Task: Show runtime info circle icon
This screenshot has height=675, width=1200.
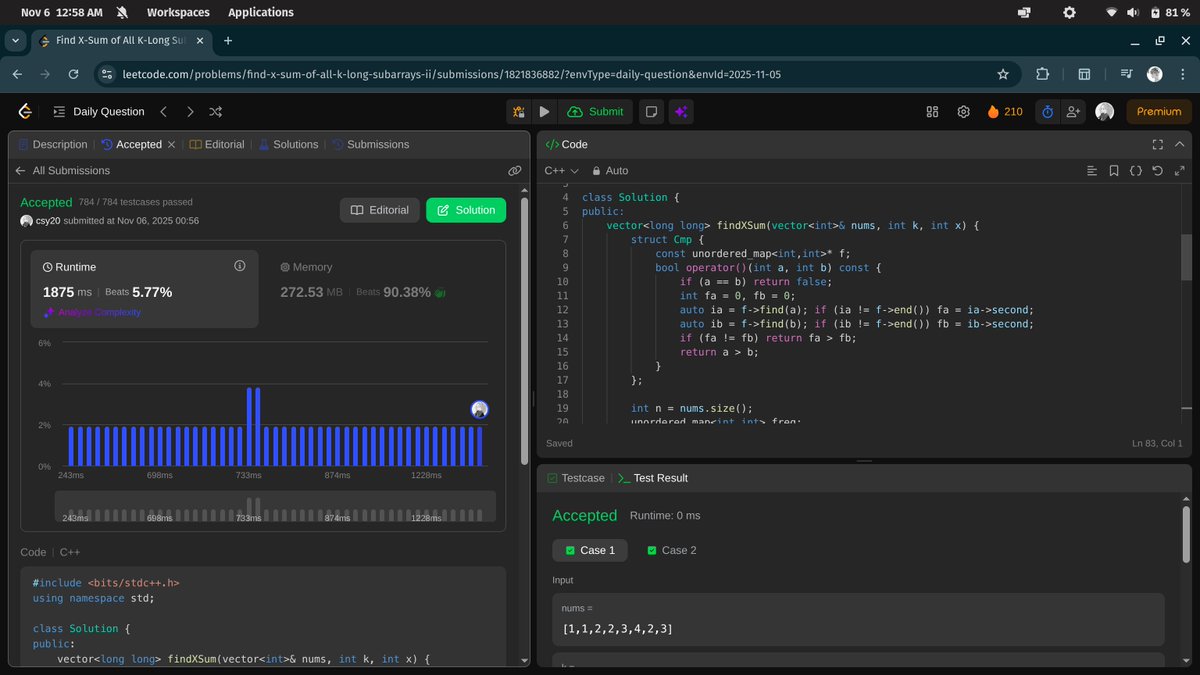Action: pos(239,266)
